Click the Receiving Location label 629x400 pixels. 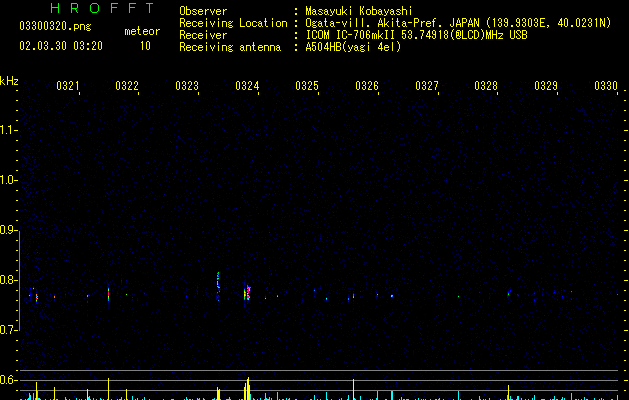233,23
